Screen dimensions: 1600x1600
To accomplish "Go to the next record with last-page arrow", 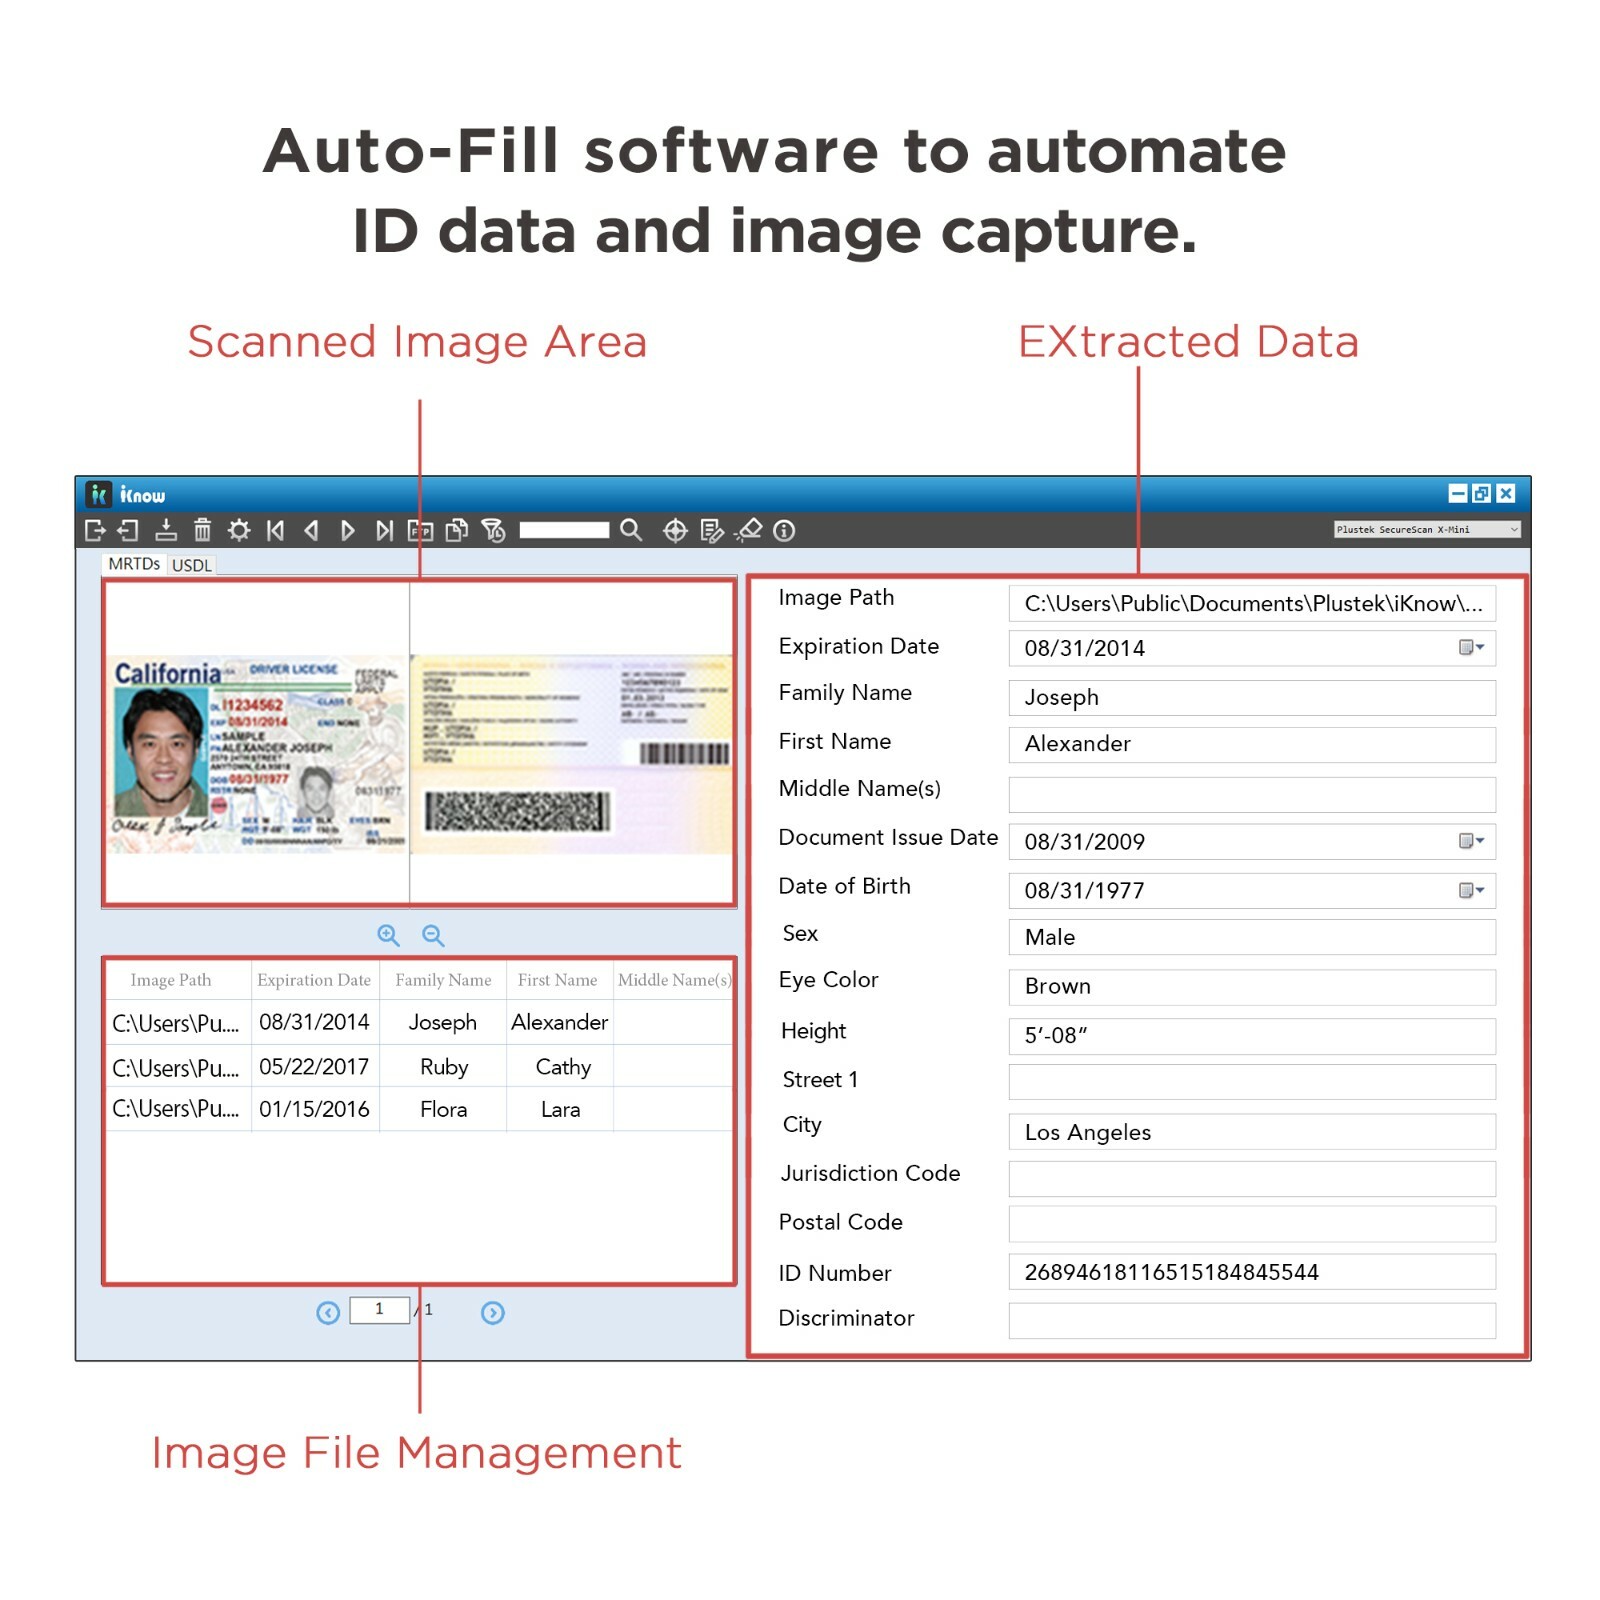I will pyautogui.click(x=383, y=531).
